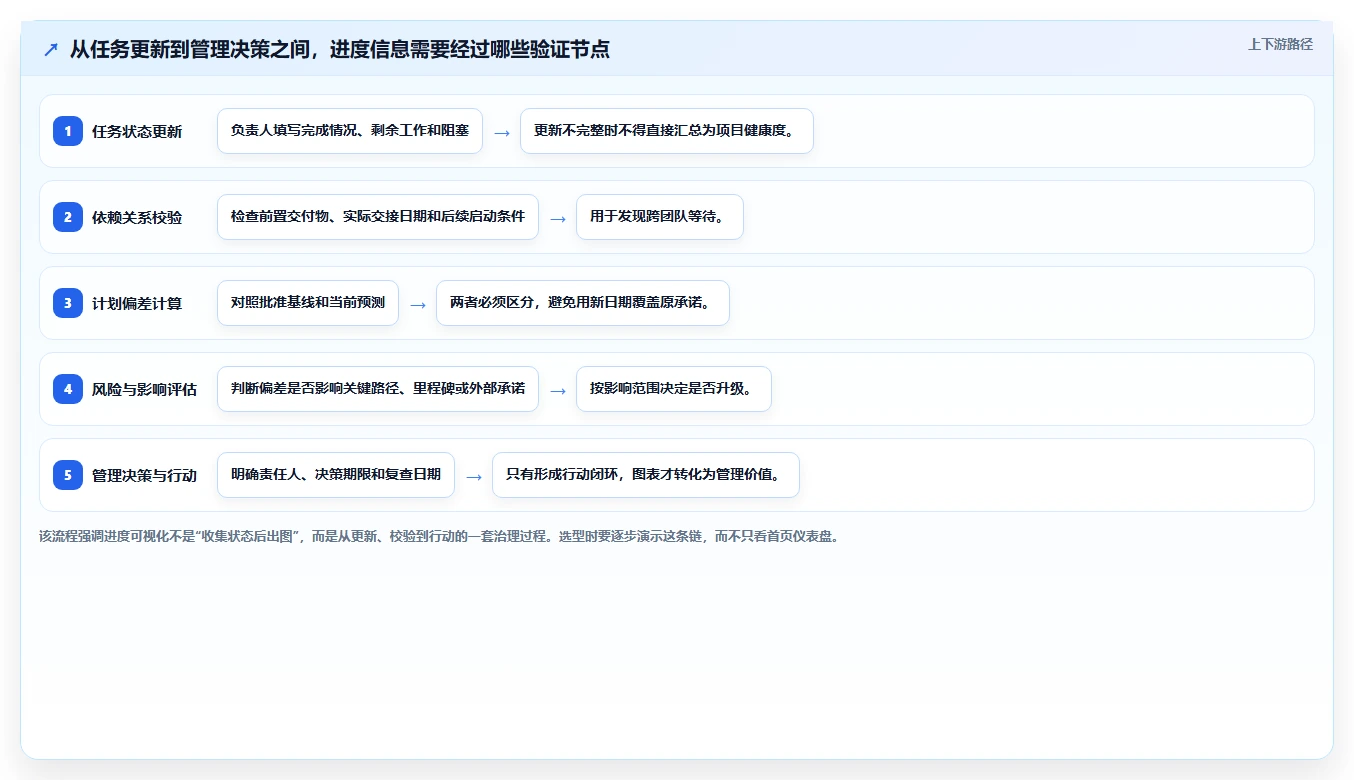Screen dimensions: 1354x780
Task: Click the footer note starting 该流程强调
Action: [x=442, y=536]
